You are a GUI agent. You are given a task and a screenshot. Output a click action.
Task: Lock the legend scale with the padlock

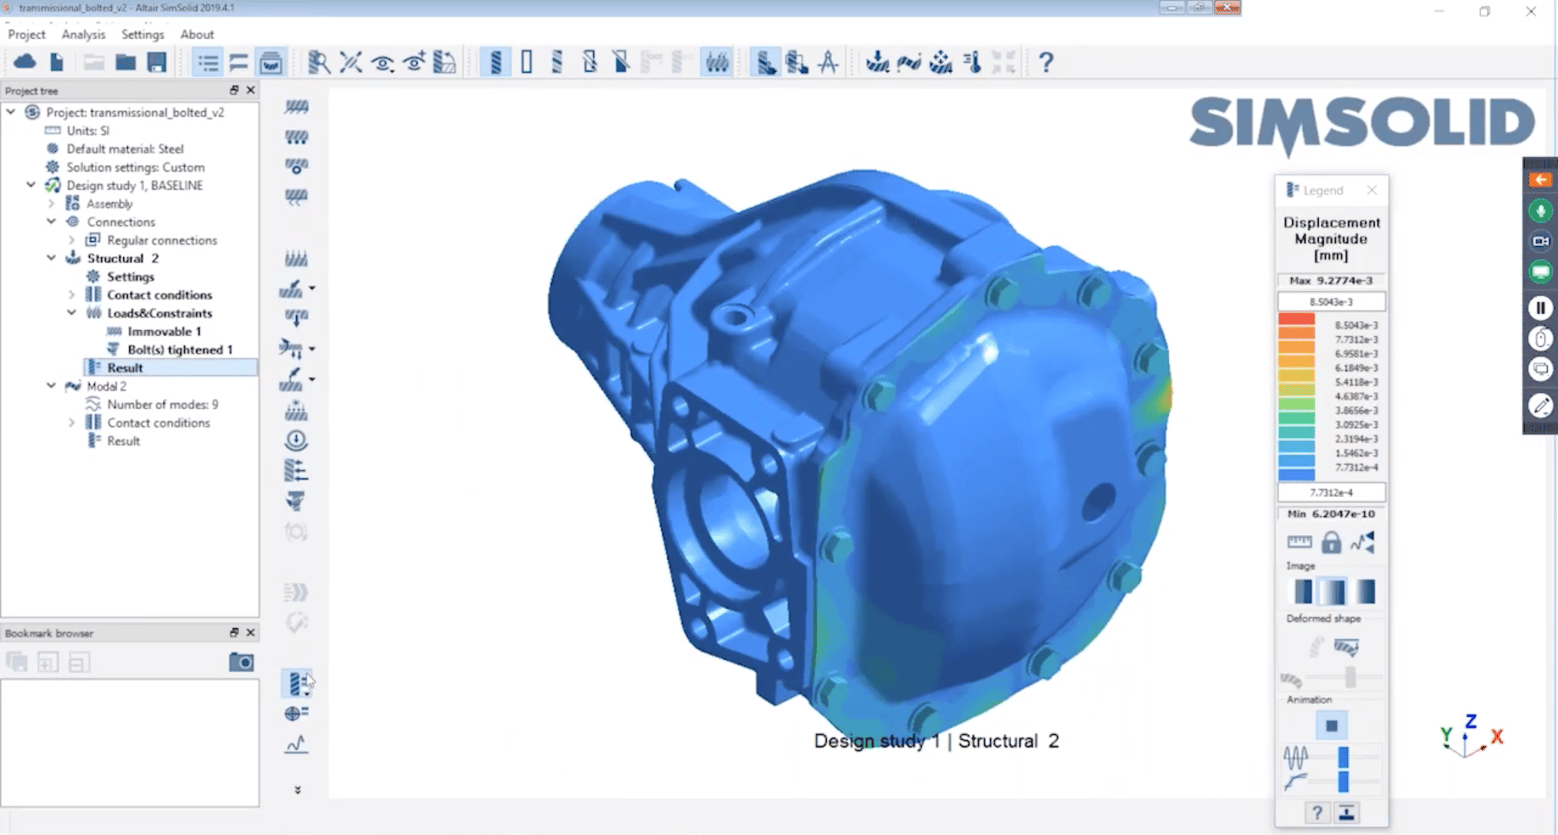click(1331, 541)
